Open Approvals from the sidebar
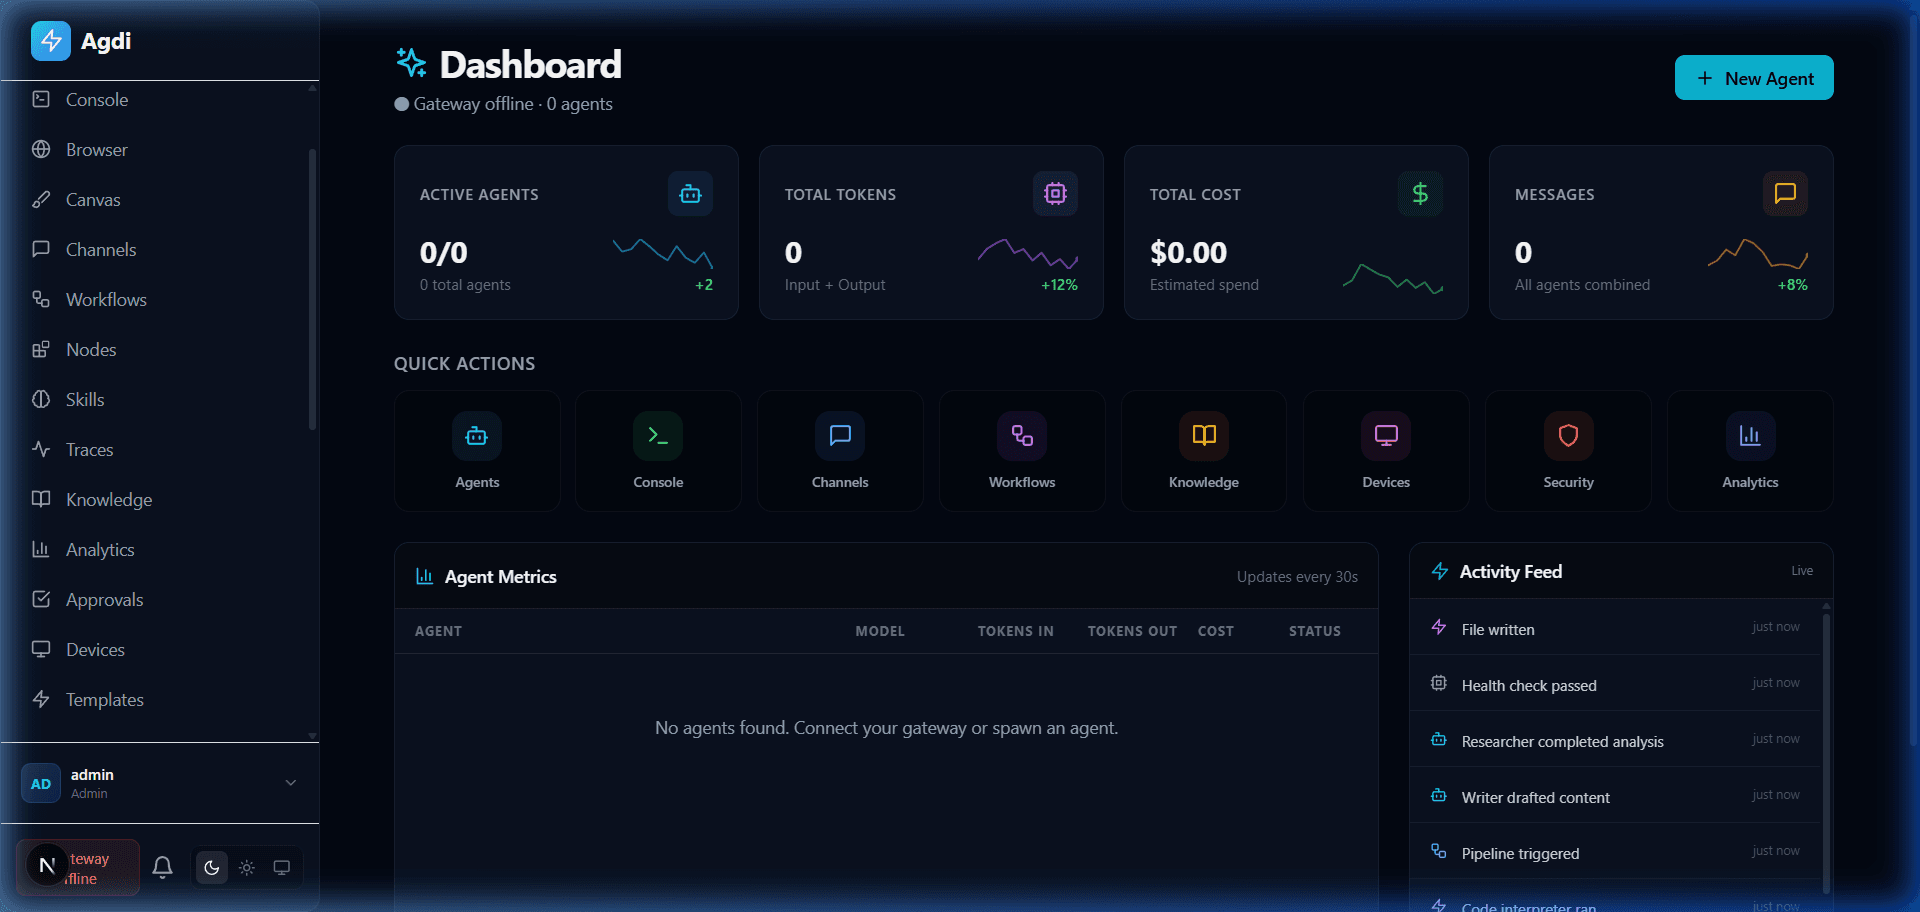Screen dimensions: 1920x912 (x=105, y=599)
